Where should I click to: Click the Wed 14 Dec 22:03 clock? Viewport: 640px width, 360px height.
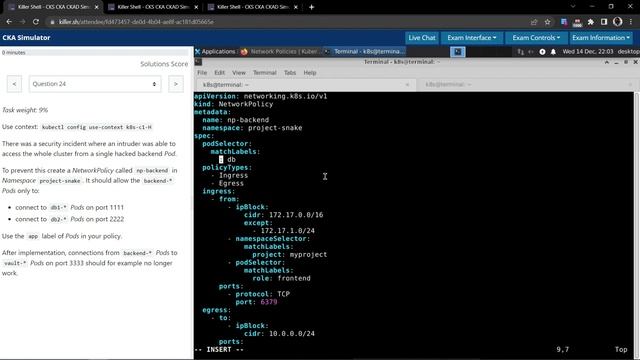pos(588,51)
